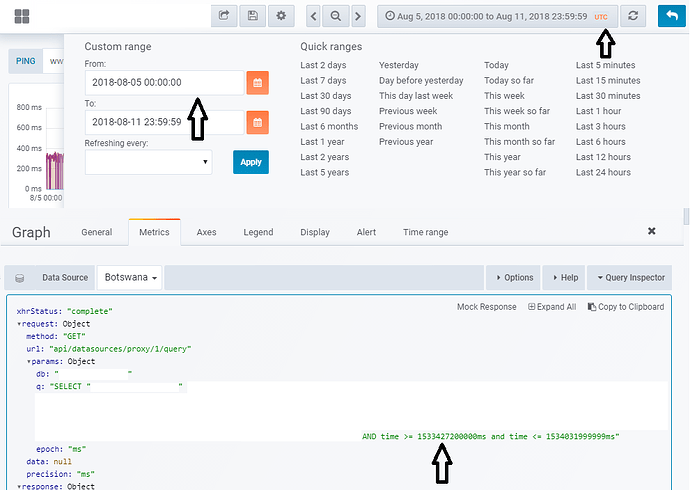
Task: Select Last 1 hour range
Action: (598, 111)
